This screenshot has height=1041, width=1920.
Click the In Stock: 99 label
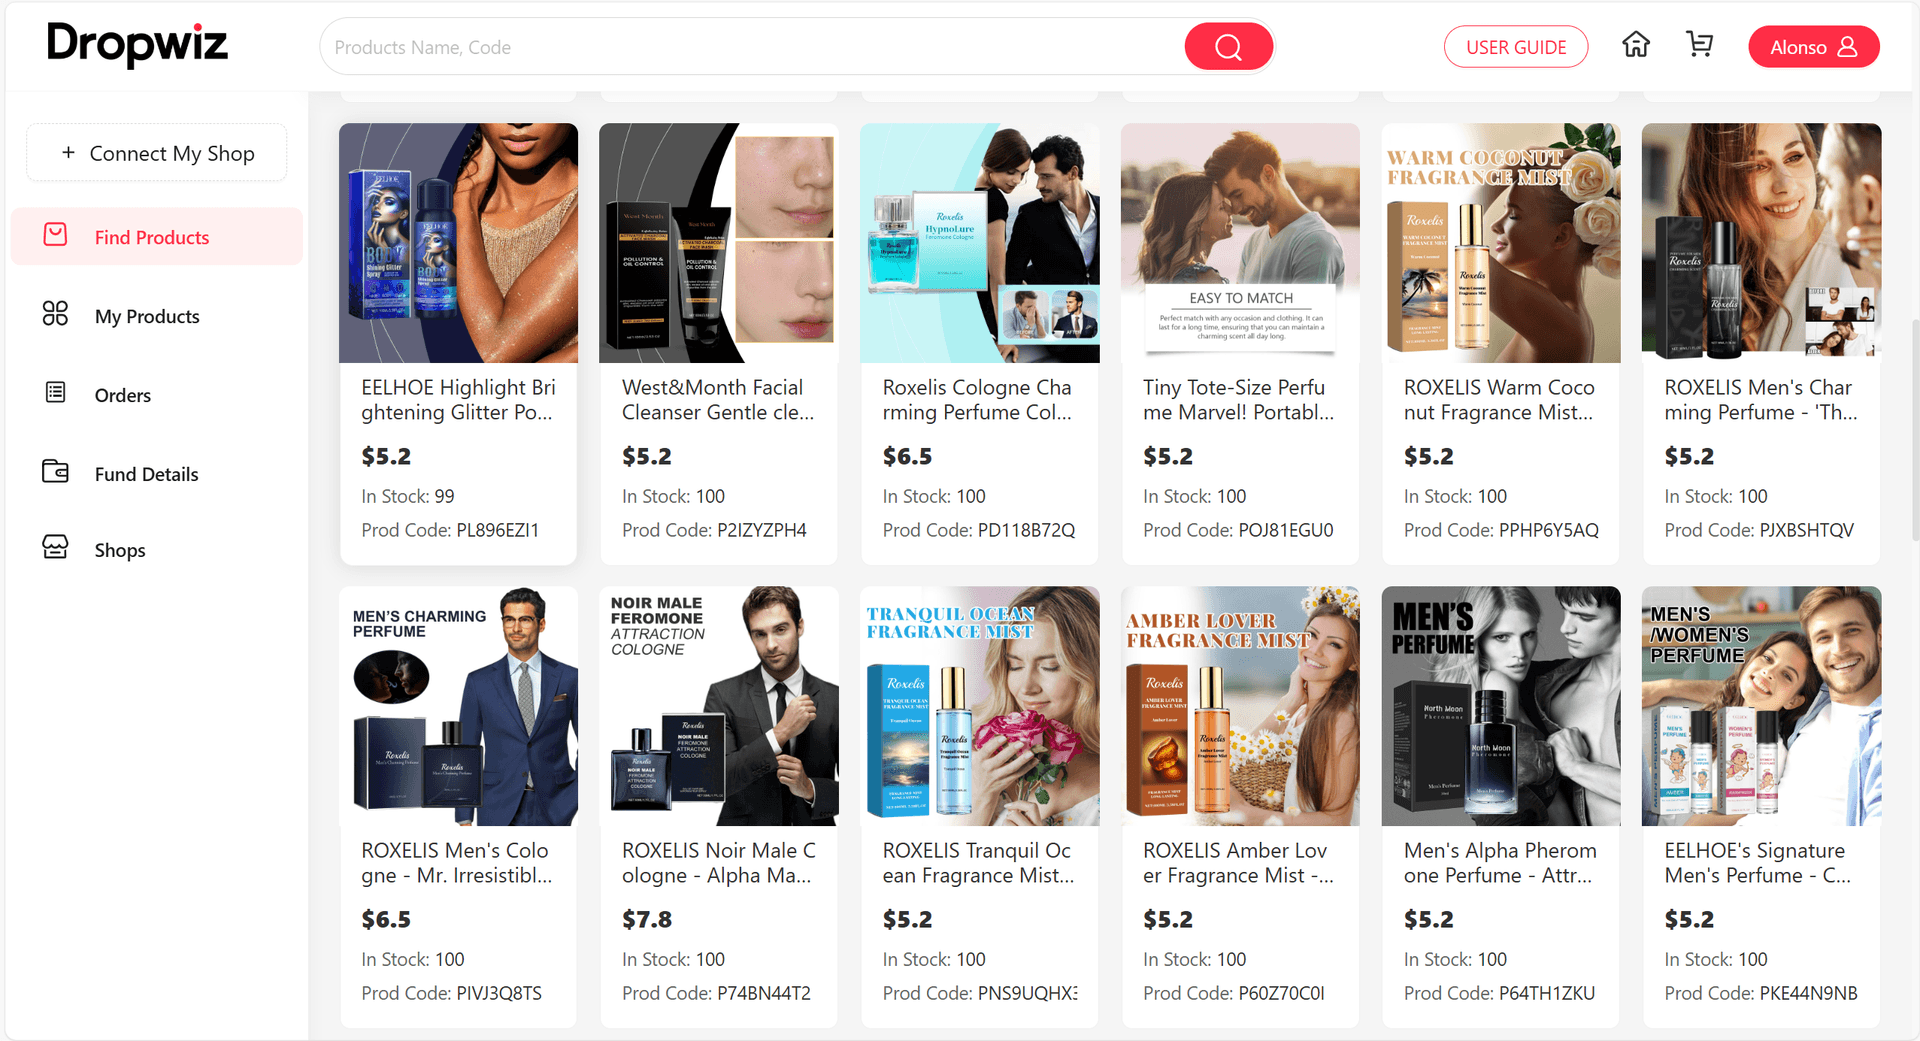(x=408, y=496)
